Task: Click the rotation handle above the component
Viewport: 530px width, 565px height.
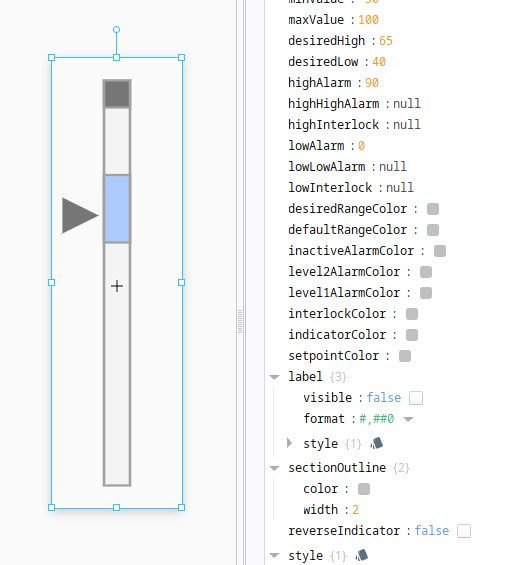Action: pos(116,30)
